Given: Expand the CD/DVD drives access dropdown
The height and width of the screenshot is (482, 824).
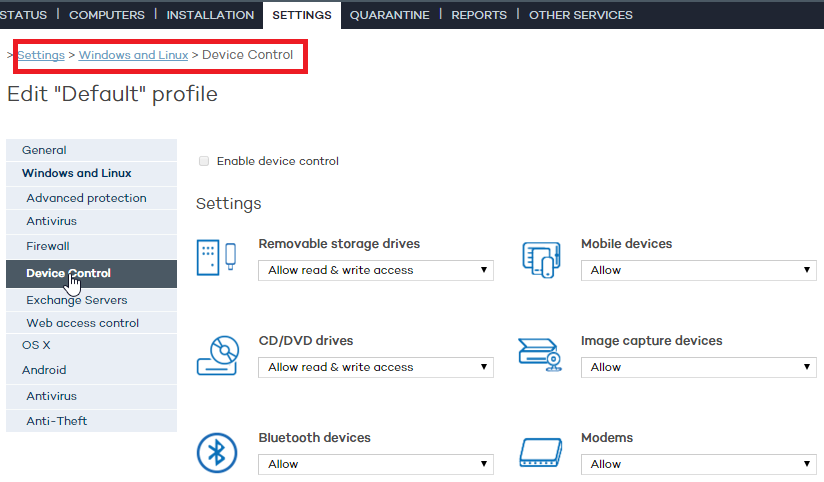Looking at the screenshot, I should click(375, 367).
